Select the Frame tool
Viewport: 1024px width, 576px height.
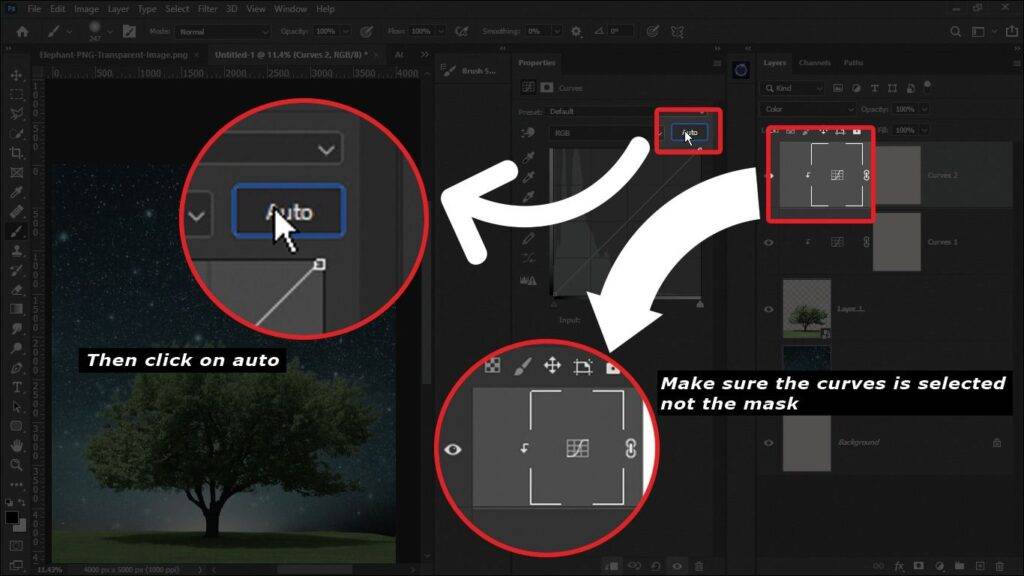point(16,173)
